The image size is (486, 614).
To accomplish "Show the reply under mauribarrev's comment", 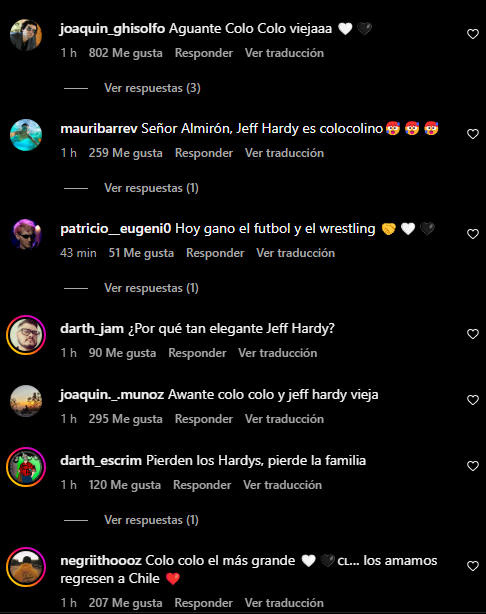I will [x=151, y=188].
